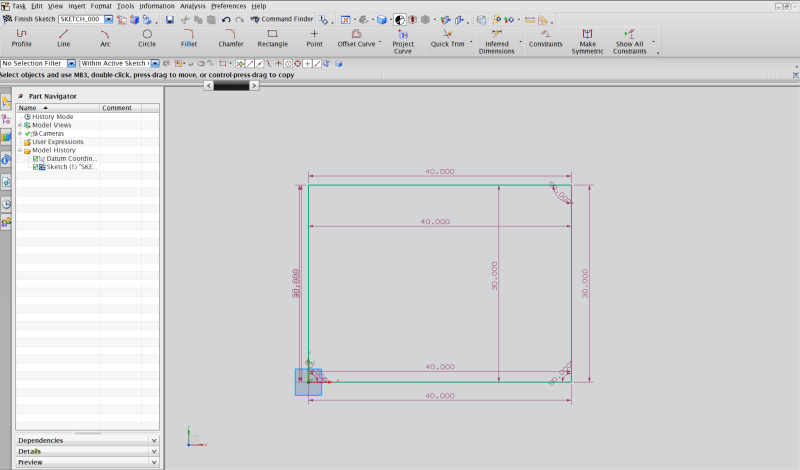
Task: Select the History Mode tree item
Action: pos(53,117)
